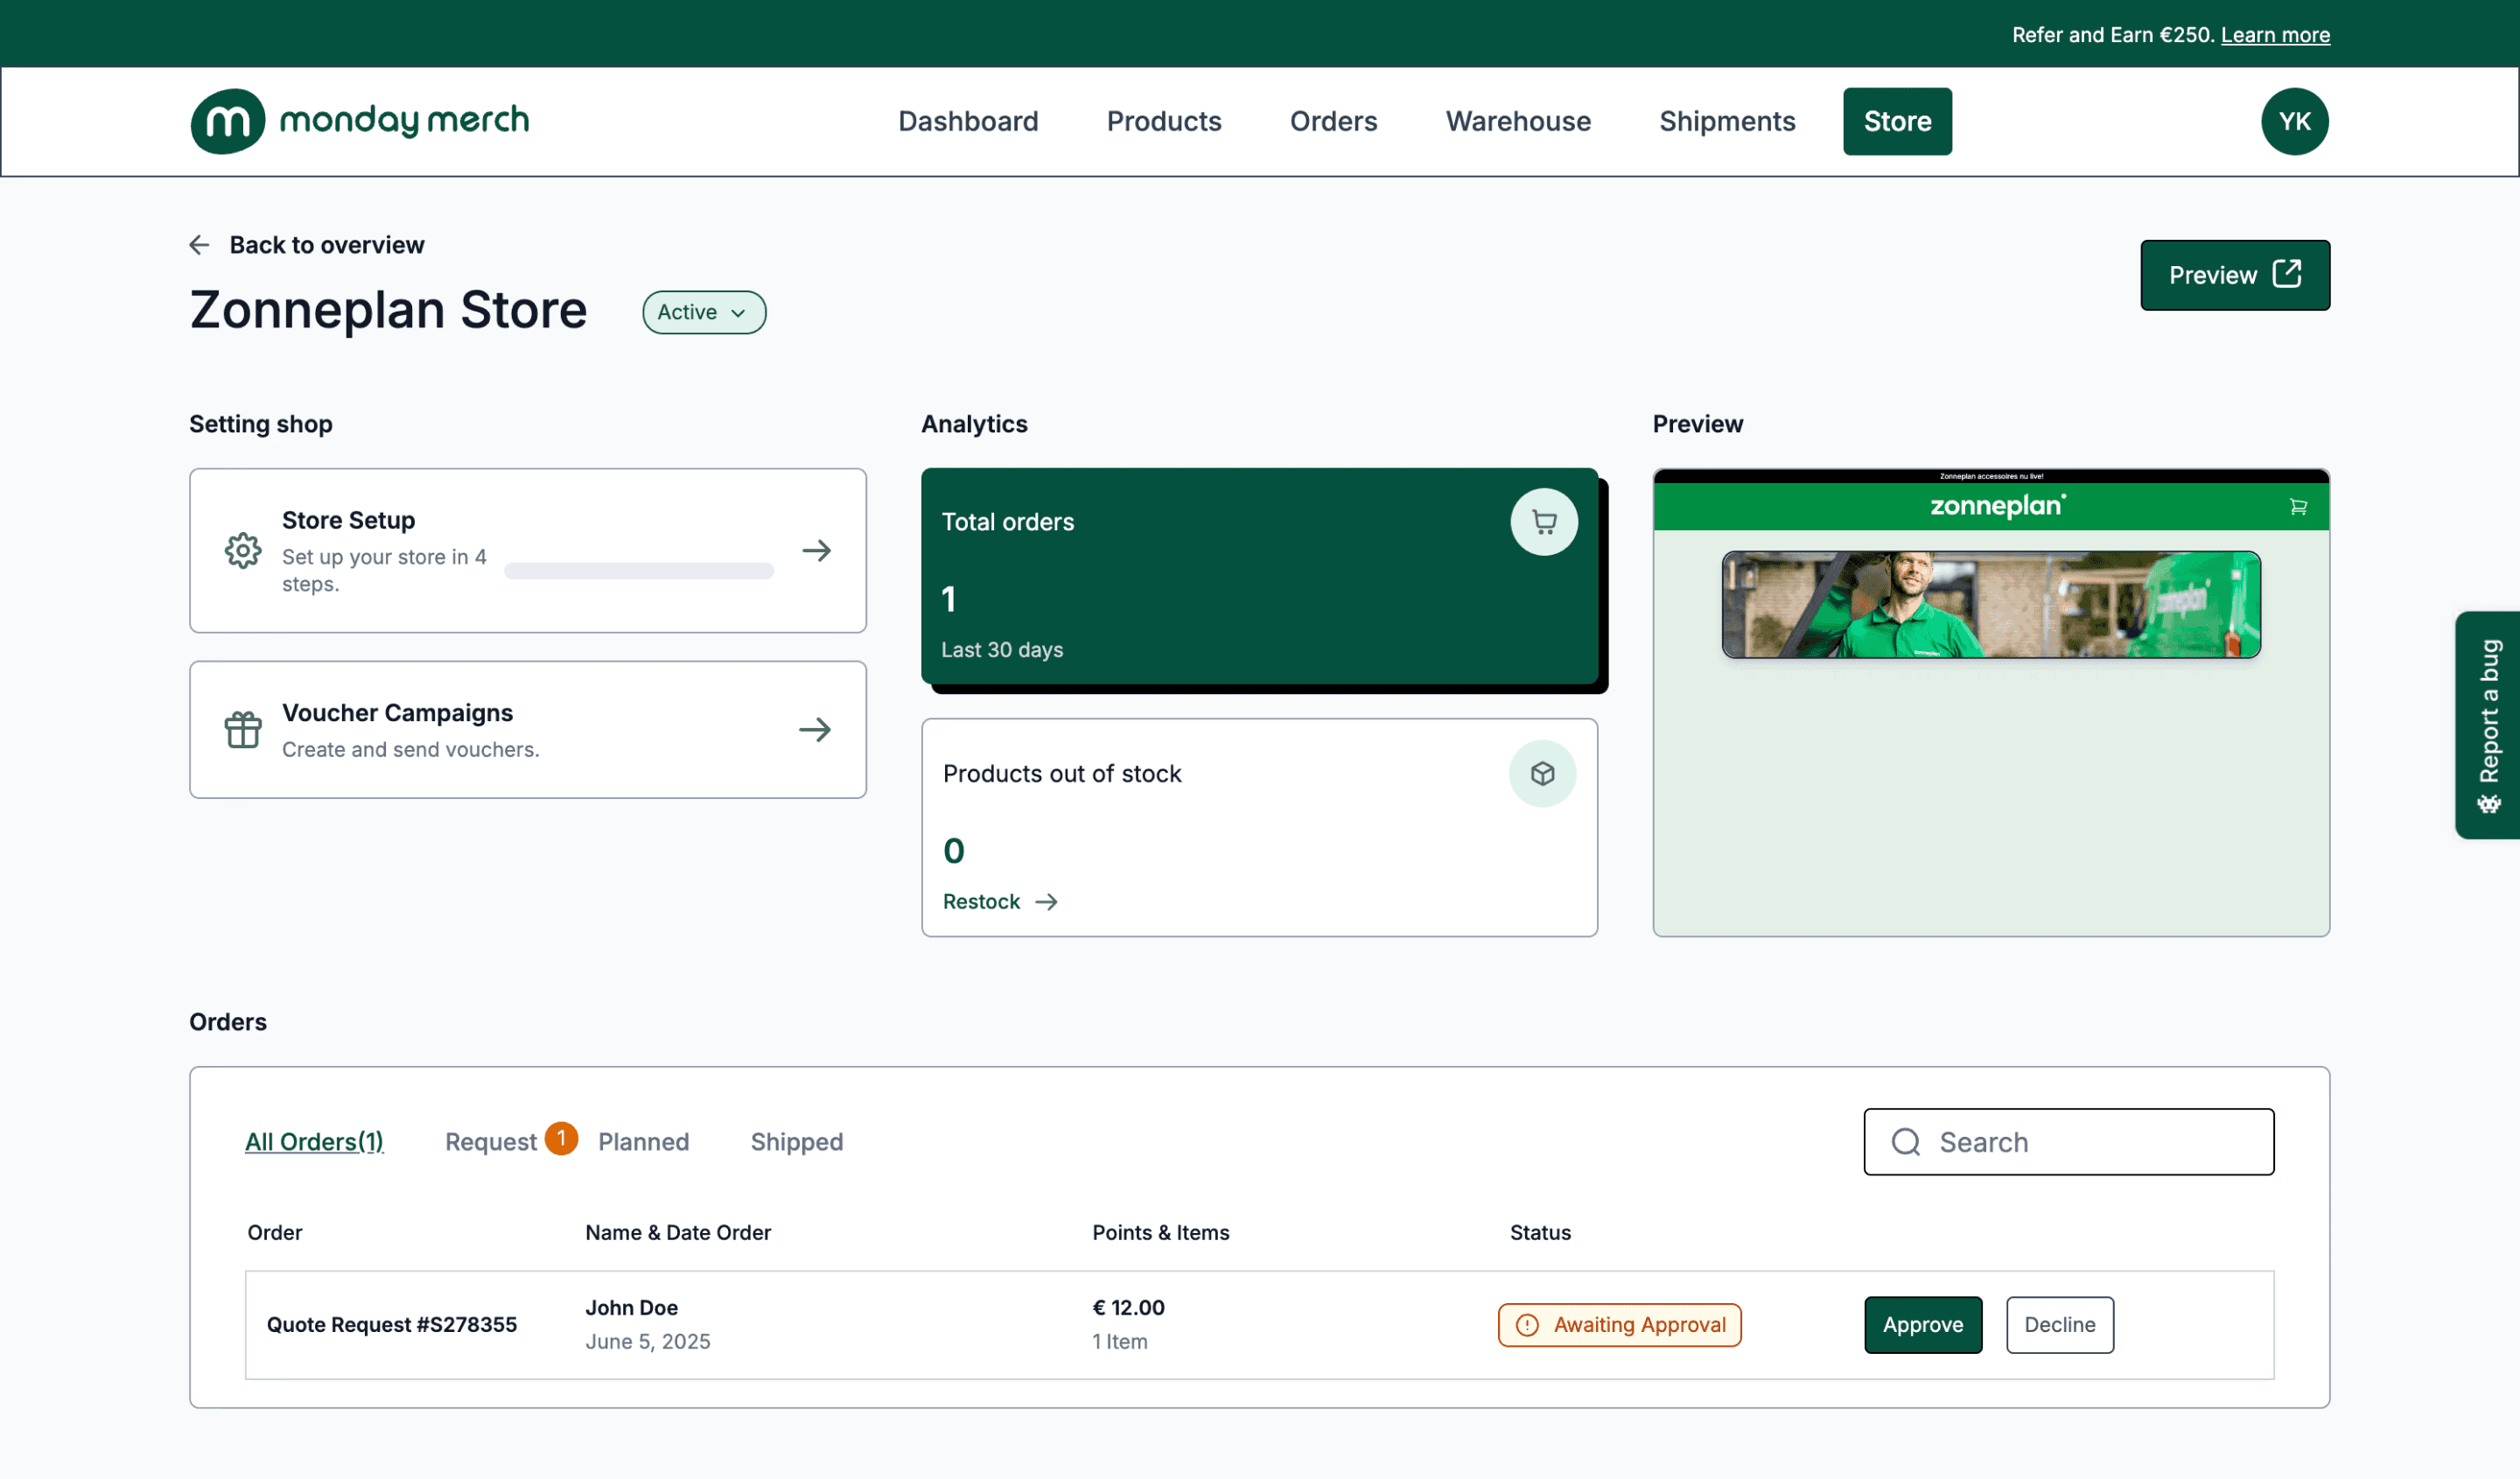Screen dimensions: 2520x1479
Task: Click the Voucher Campaigns arrow icon
Action: coord(815,729)
